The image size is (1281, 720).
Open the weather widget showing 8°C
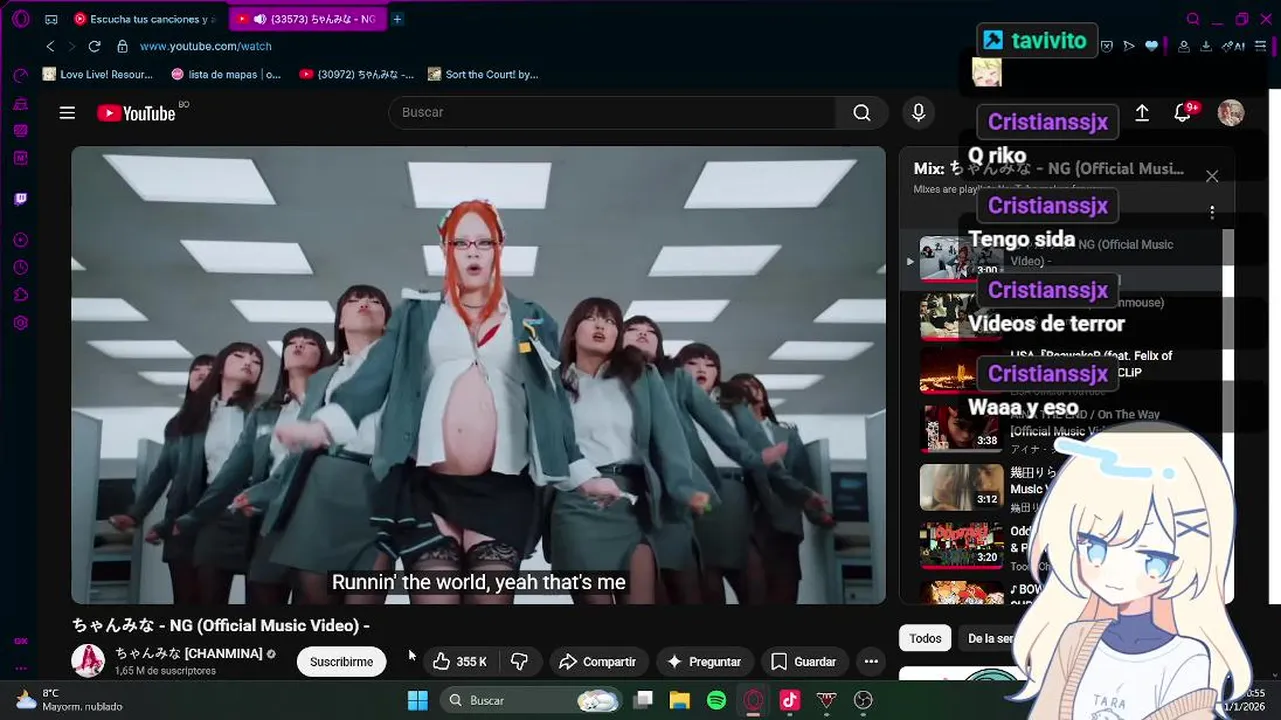point(68,700)
